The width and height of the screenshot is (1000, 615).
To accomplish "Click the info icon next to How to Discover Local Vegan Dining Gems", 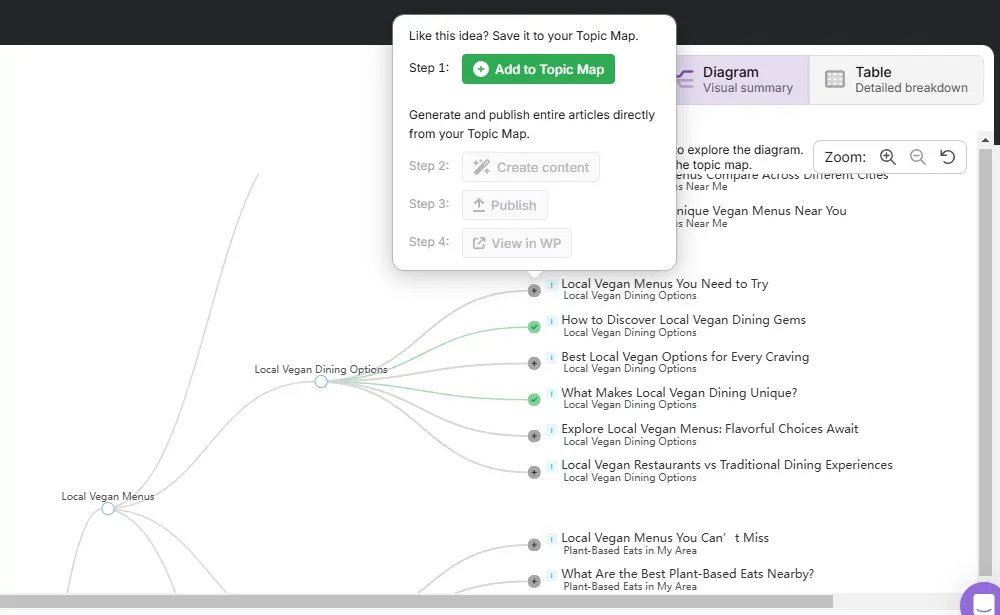I will pyautogui.click(x=552, y=322).
